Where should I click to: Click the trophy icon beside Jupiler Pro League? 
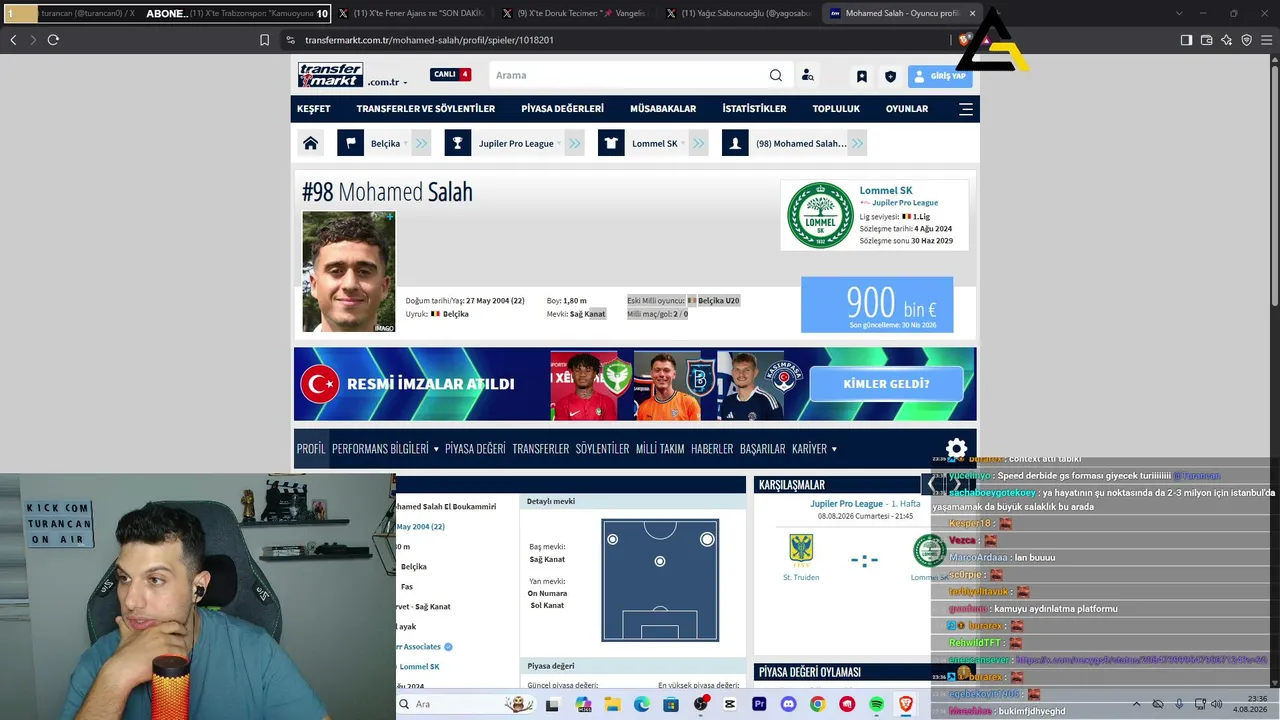point(458,143)
